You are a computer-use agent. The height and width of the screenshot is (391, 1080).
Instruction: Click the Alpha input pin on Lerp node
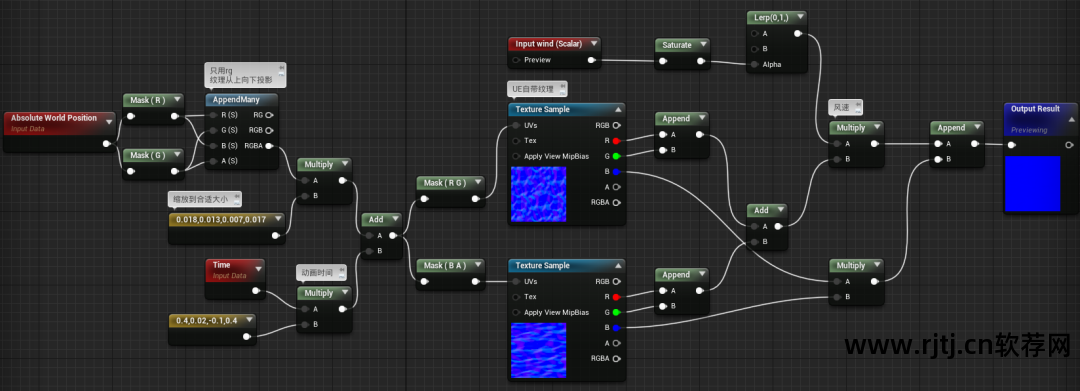click(x=756, y=65)
